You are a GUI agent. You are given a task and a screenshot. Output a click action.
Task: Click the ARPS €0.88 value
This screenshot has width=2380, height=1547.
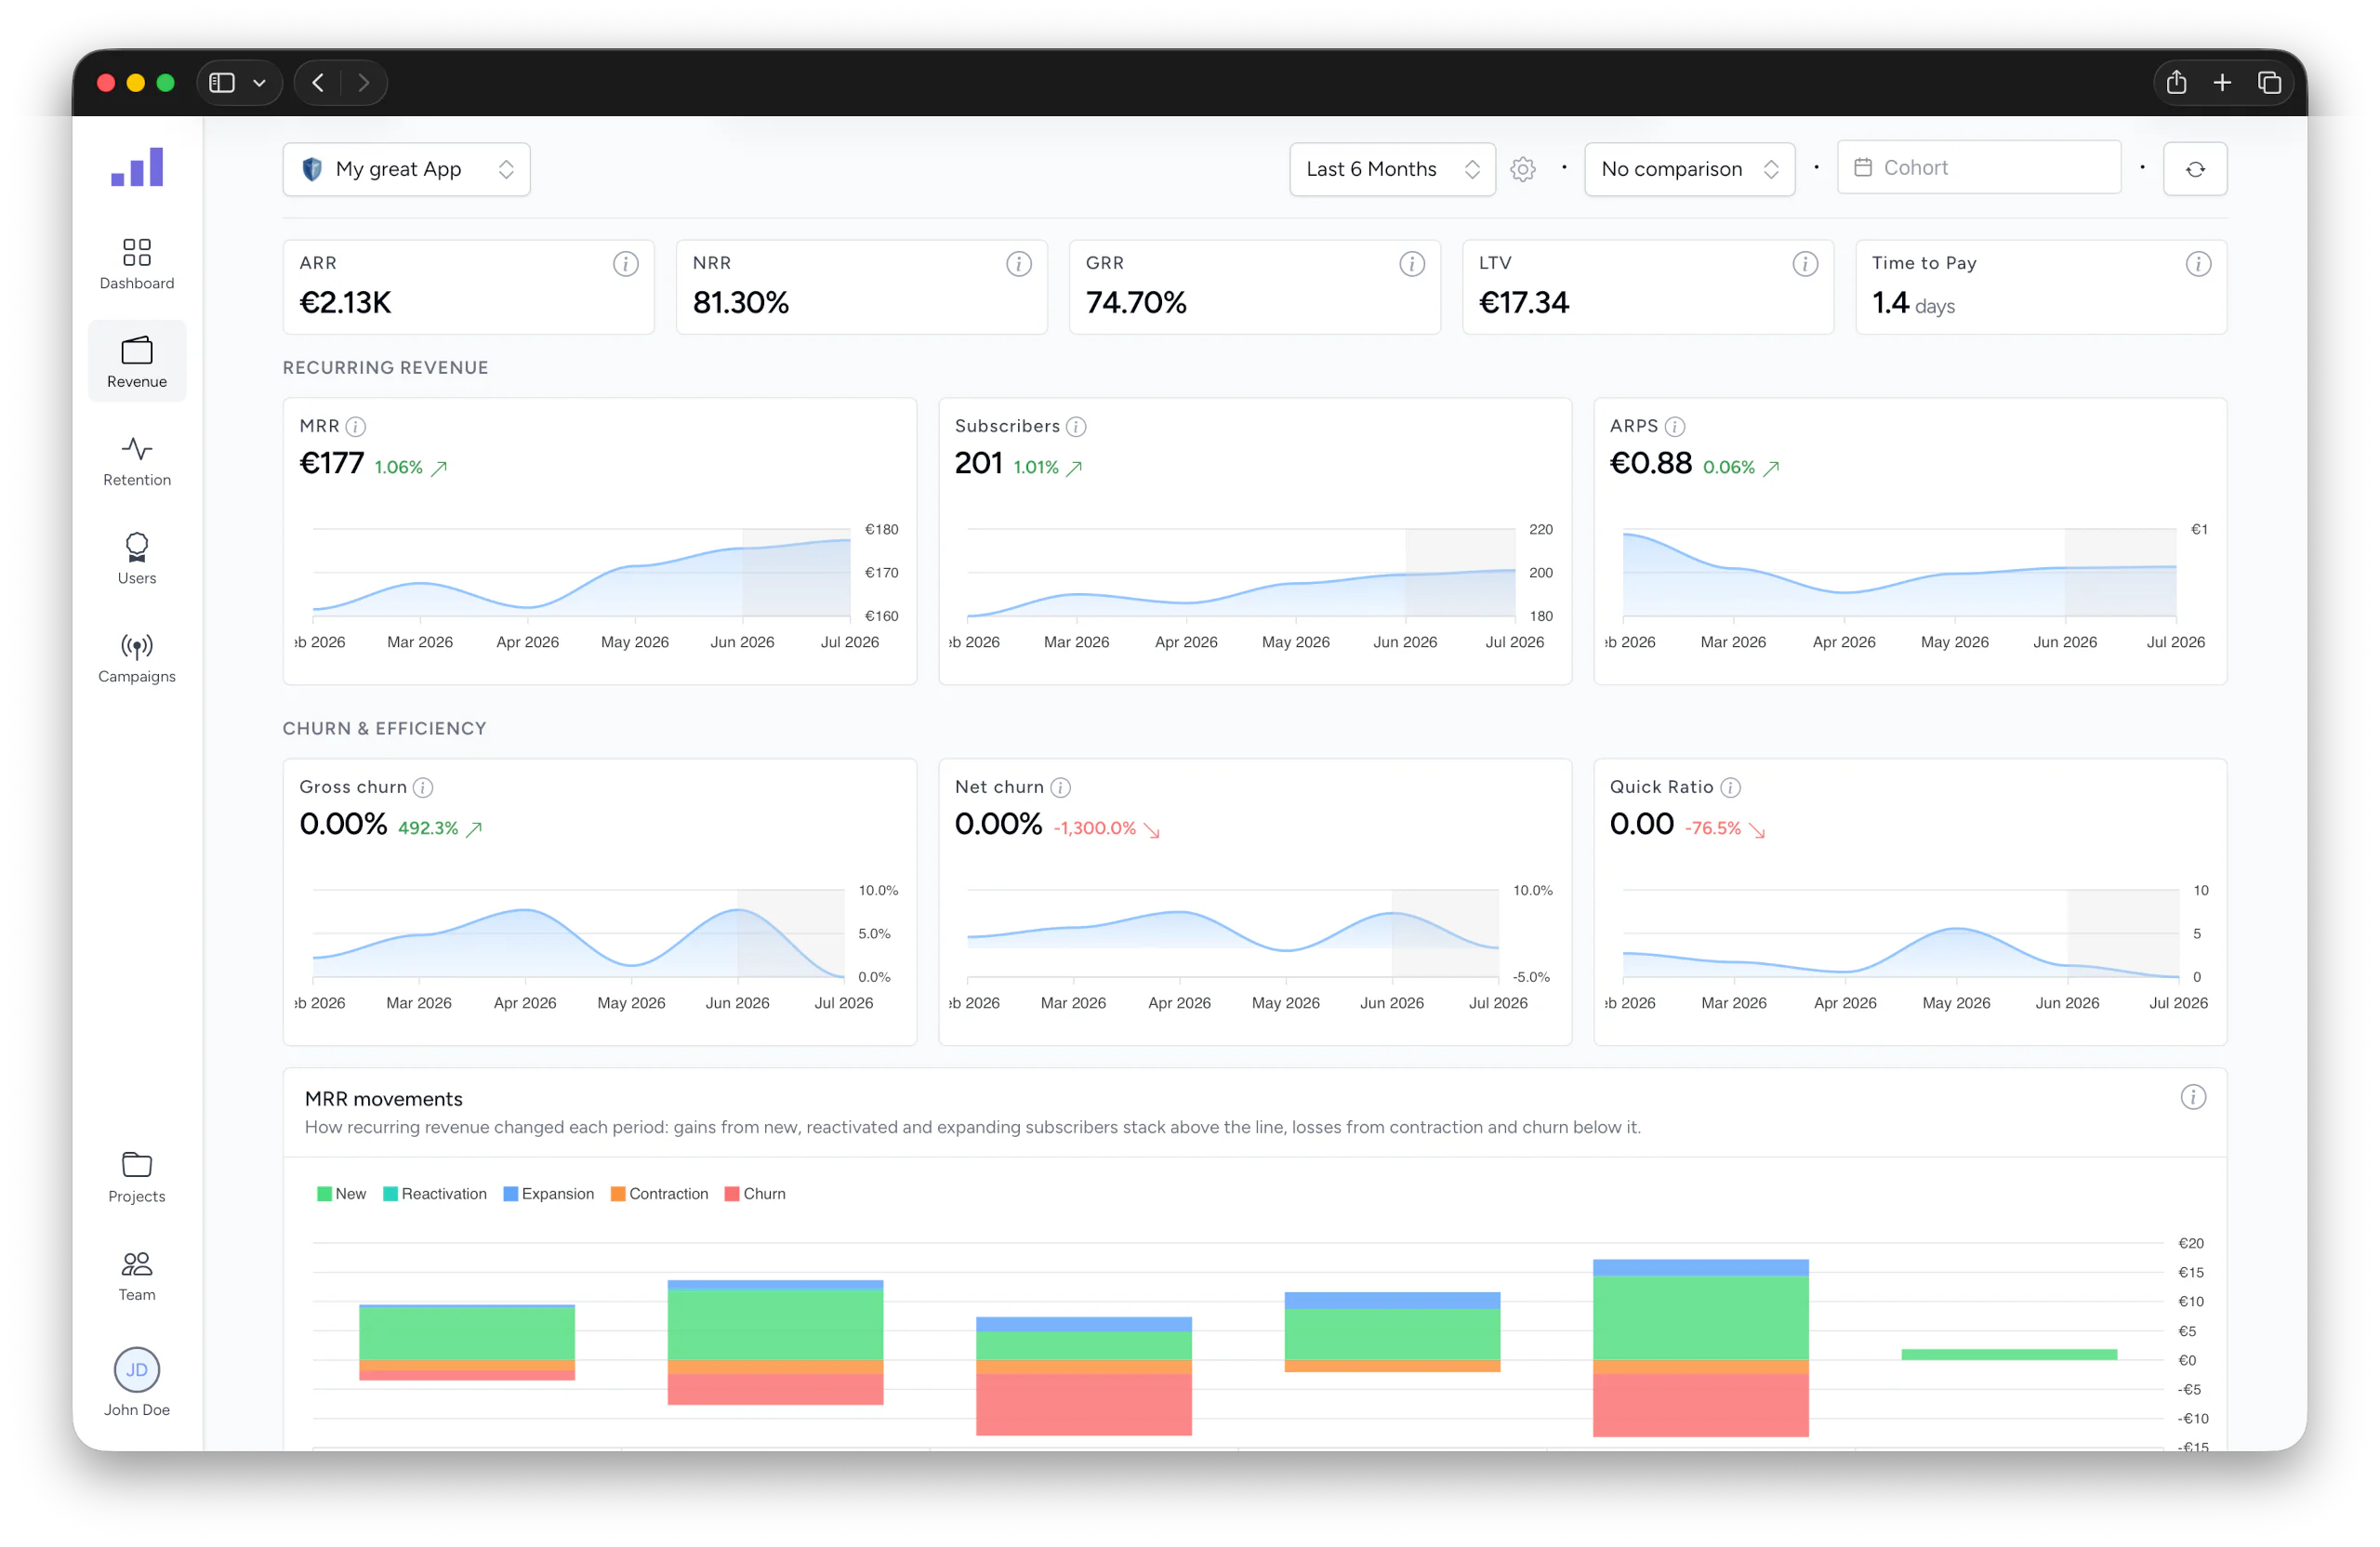tap(1650, 463)
